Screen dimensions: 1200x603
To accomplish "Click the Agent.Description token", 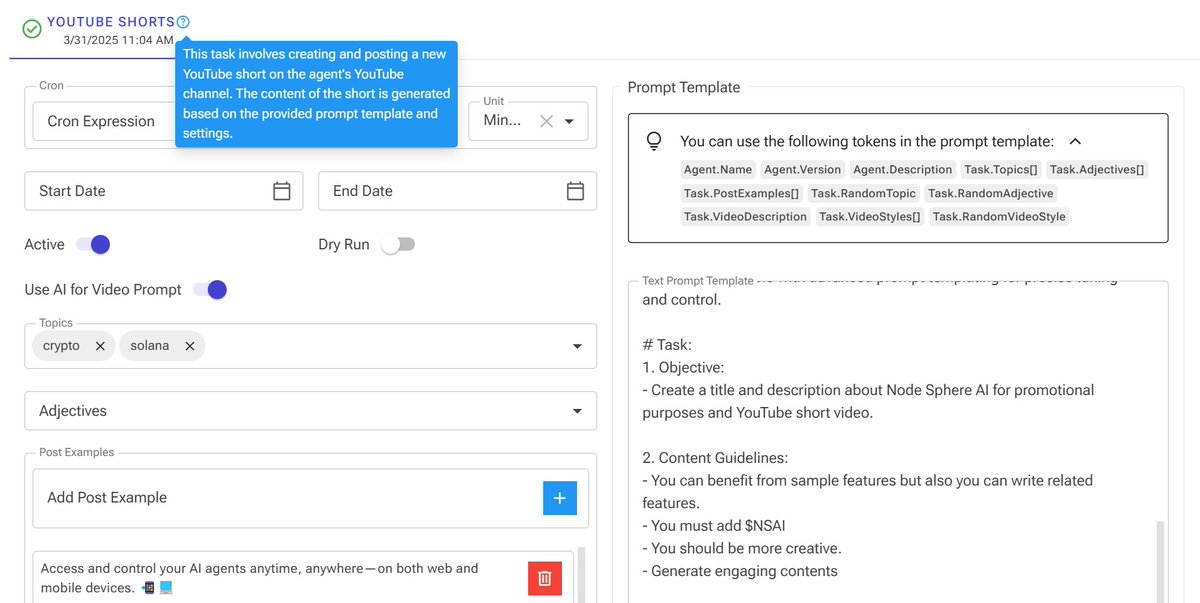I will click(903, 170).
